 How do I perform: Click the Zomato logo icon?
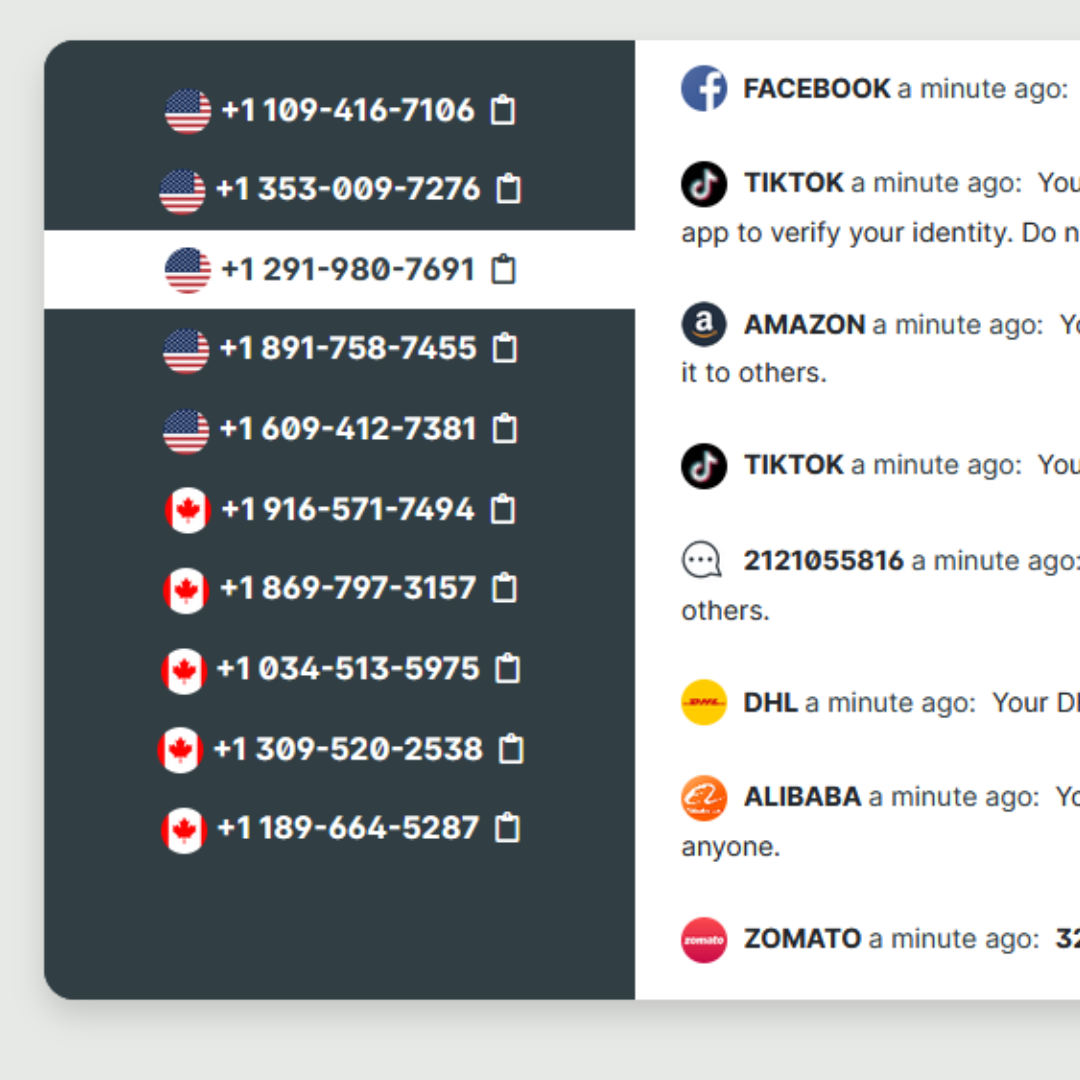click(x=703, y=939)
